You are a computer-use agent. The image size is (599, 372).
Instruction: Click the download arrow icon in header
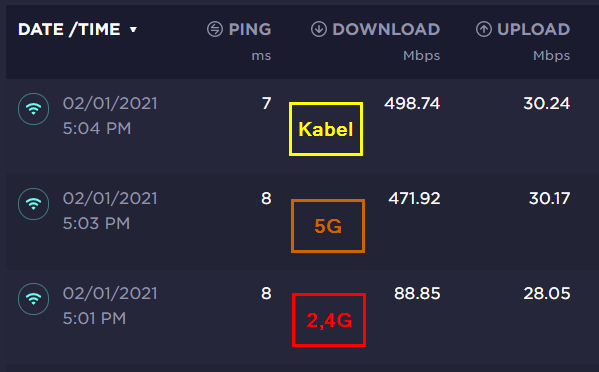319,29
